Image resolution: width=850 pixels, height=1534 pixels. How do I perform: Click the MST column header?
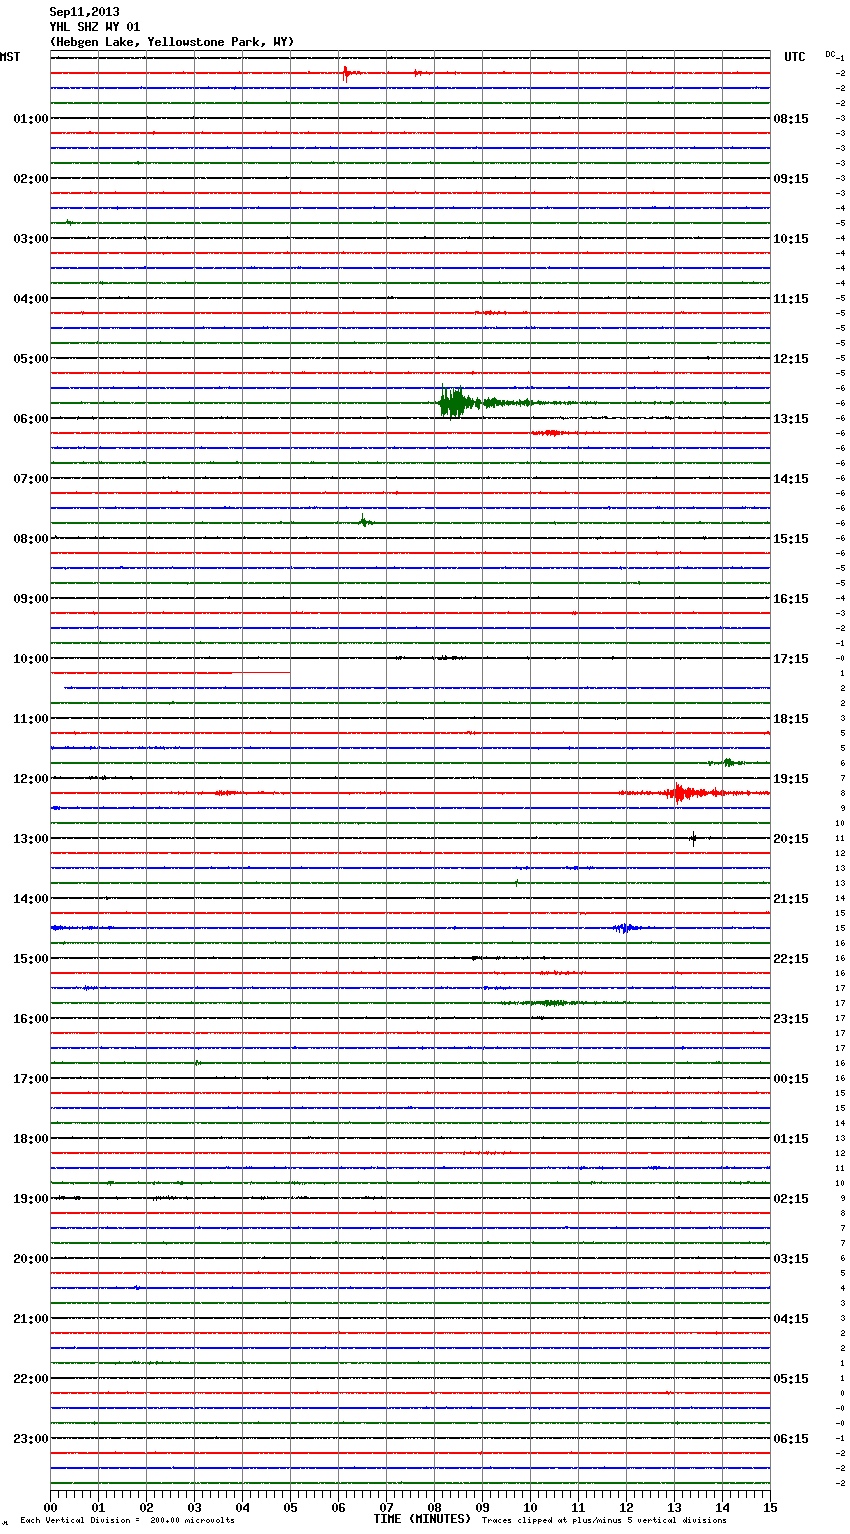[x=10, y=57]
